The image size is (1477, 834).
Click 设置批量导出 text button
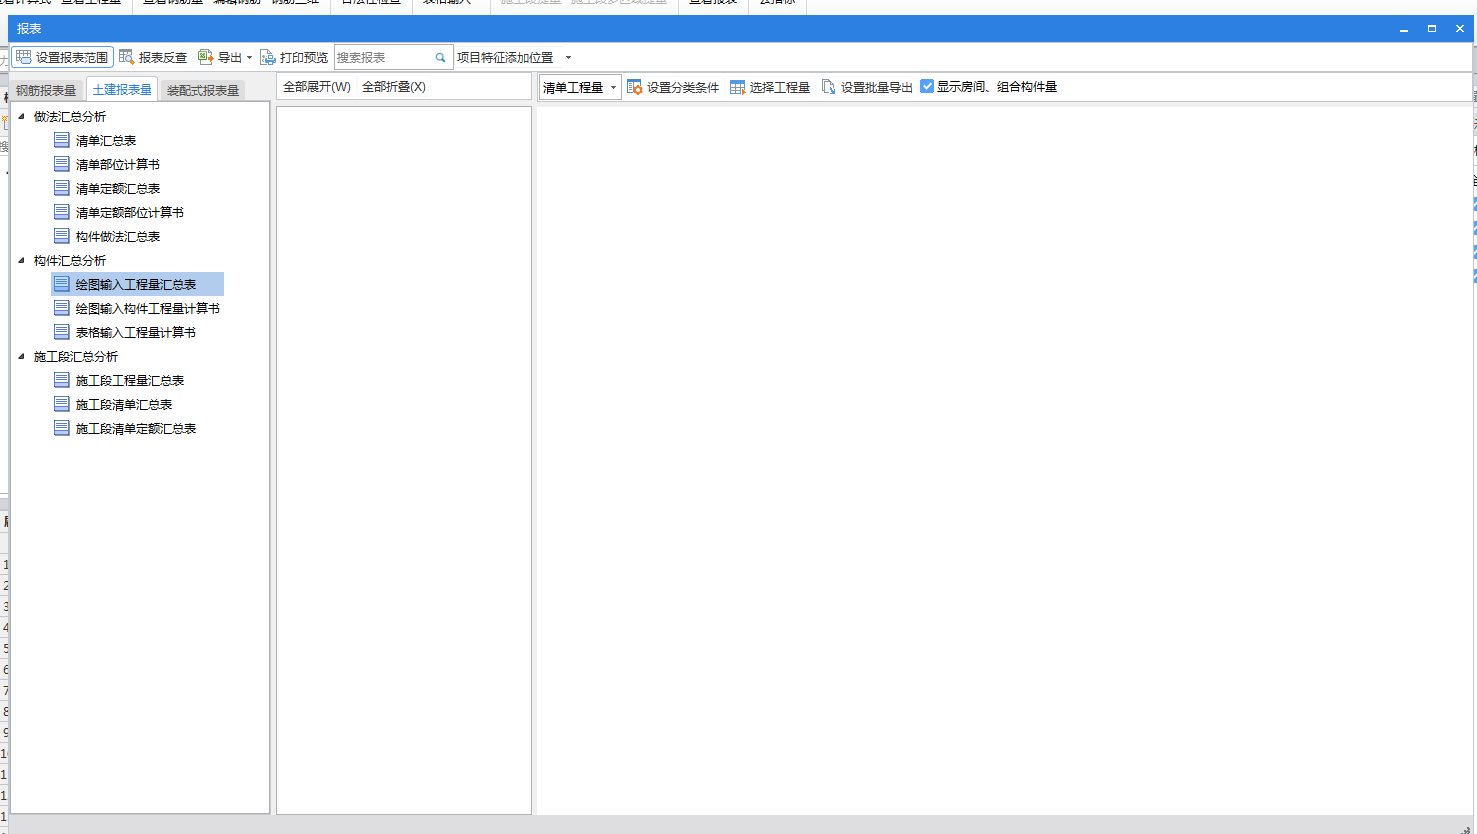(x=877, y=88)
